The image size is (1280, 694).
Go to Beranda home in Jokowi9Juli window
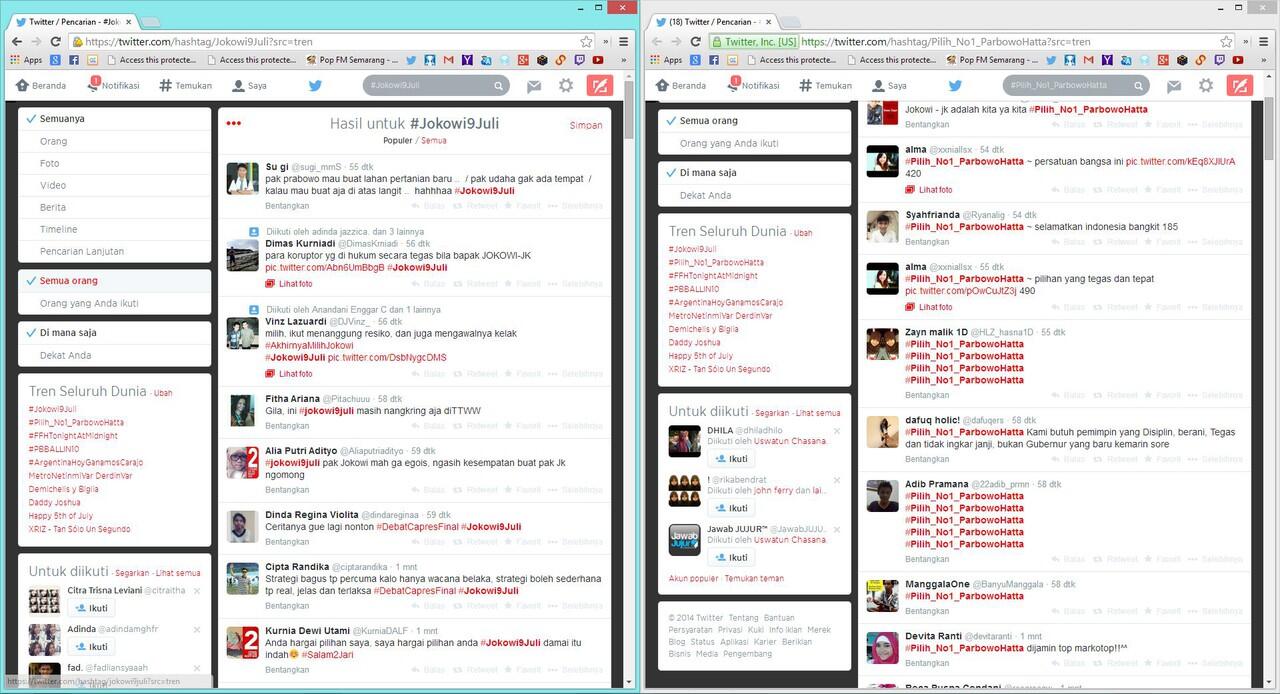tap(41, 86)
